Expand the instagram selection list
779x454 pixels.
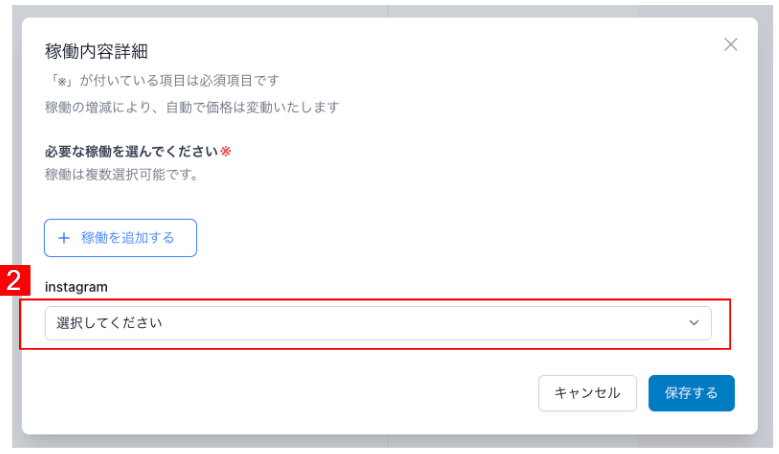(378, 323)
